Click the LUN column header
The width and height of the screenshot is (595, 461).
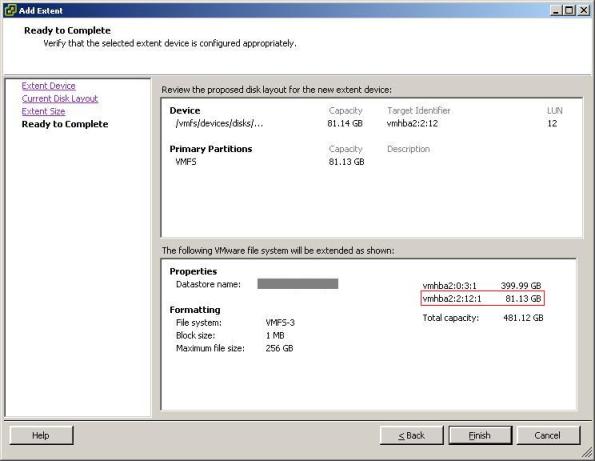[x=555, y=111]
